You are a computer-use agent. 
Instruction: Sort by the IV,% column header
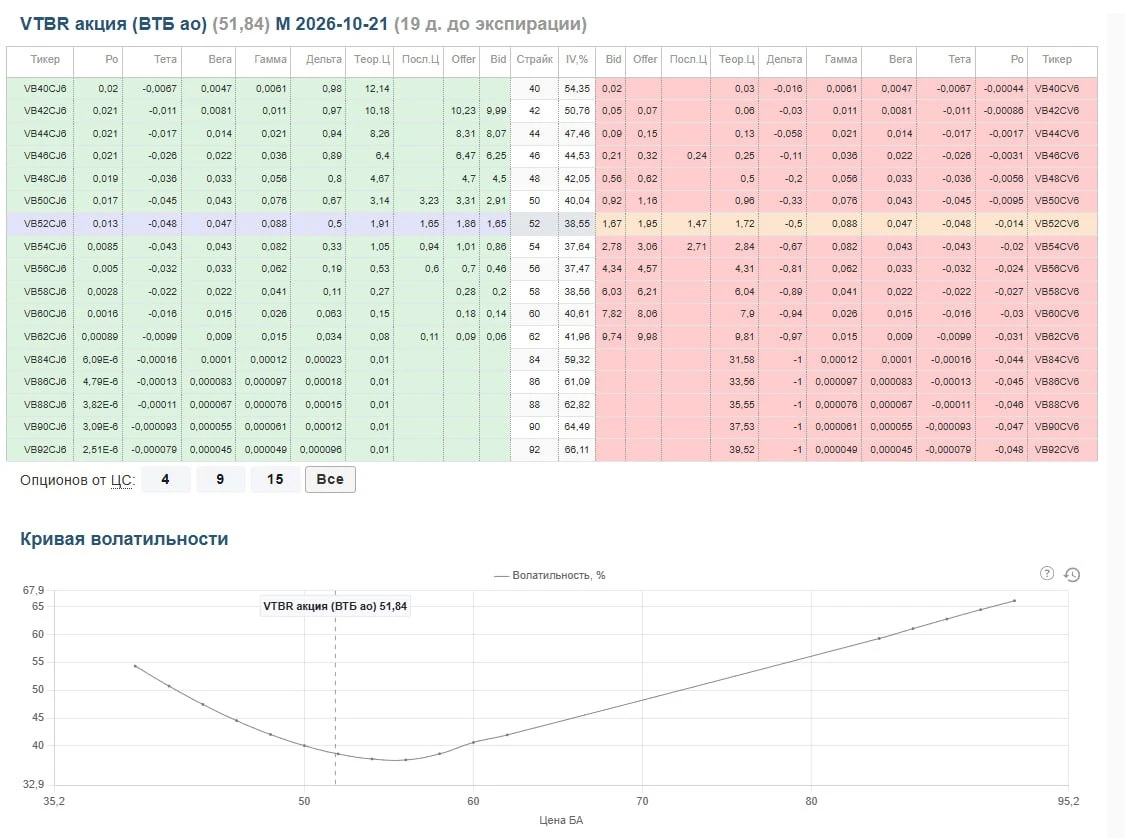coord(577,60)
